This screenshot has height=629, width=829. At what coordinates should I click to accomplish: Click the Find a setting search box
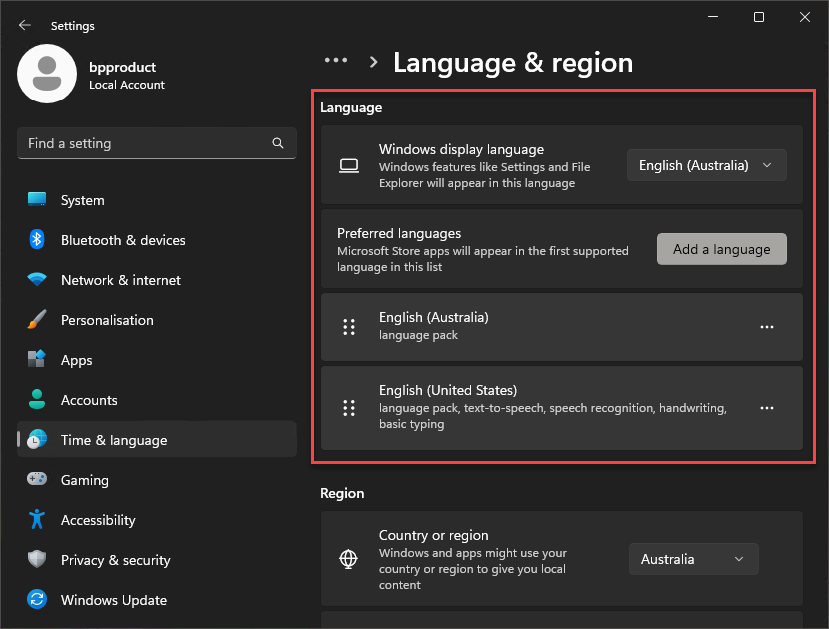point(157,143)
